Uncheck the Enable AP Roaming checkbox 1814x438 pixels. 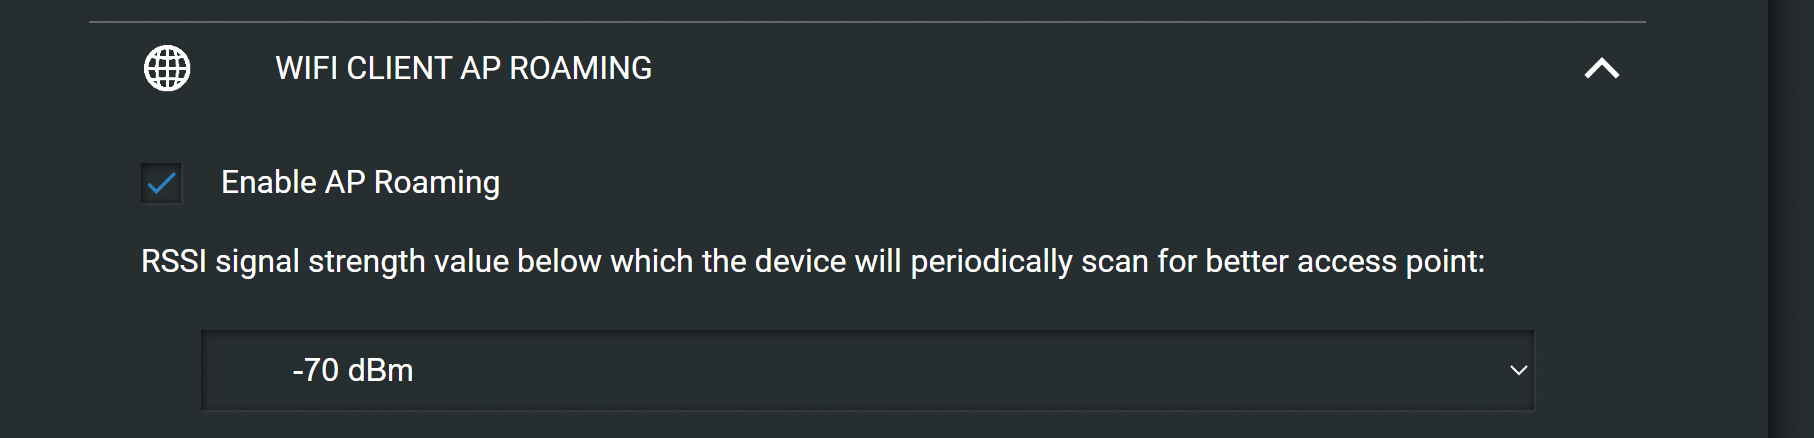pos(161,183)
